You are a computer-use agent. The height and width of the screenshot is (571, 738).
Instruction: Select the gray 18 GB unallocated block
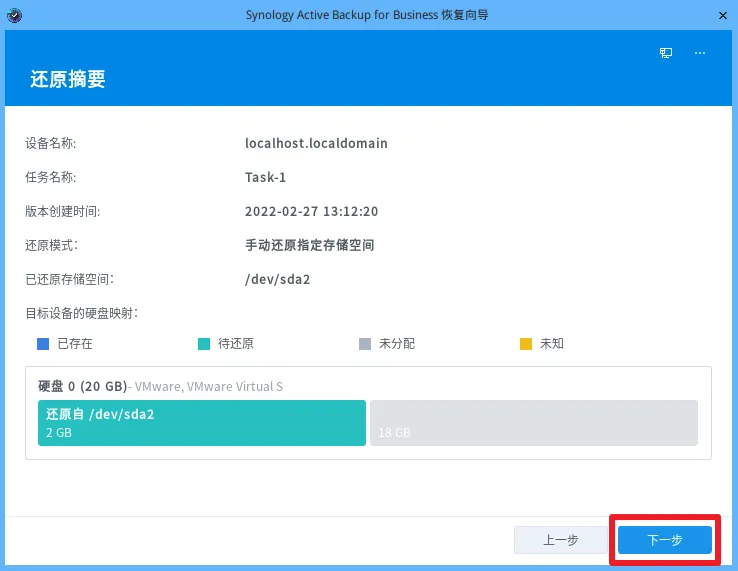point(534,423)
